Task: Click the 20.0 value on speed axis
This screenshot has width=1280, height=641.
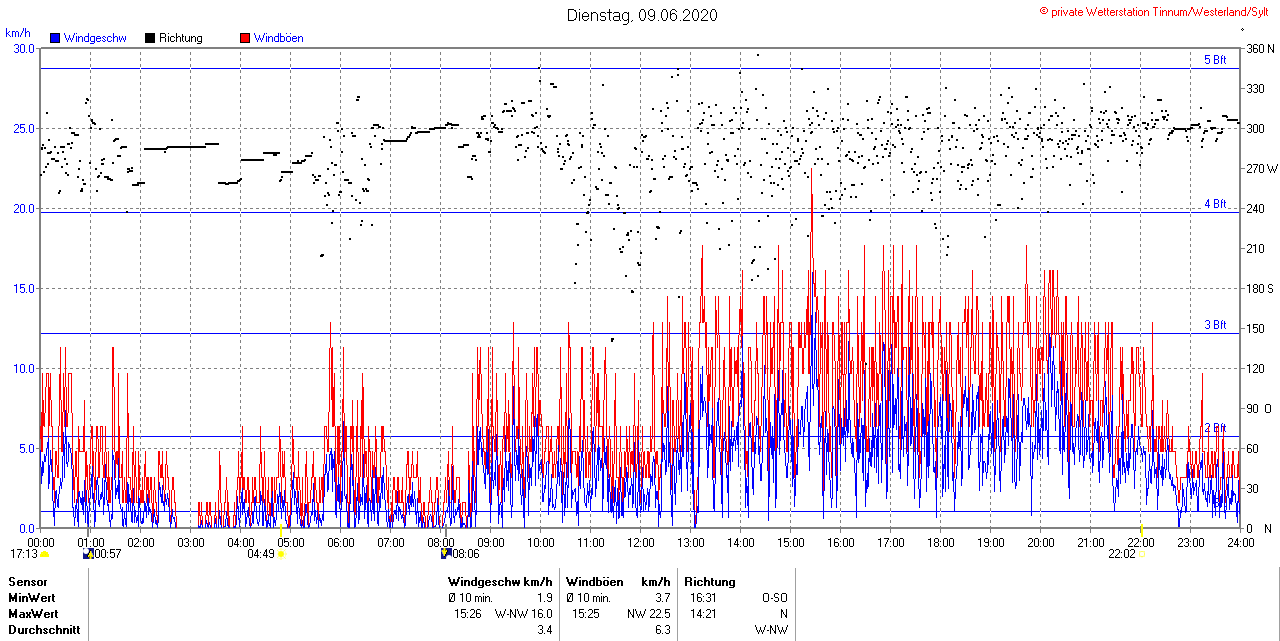Action: [x=23, y=208]
